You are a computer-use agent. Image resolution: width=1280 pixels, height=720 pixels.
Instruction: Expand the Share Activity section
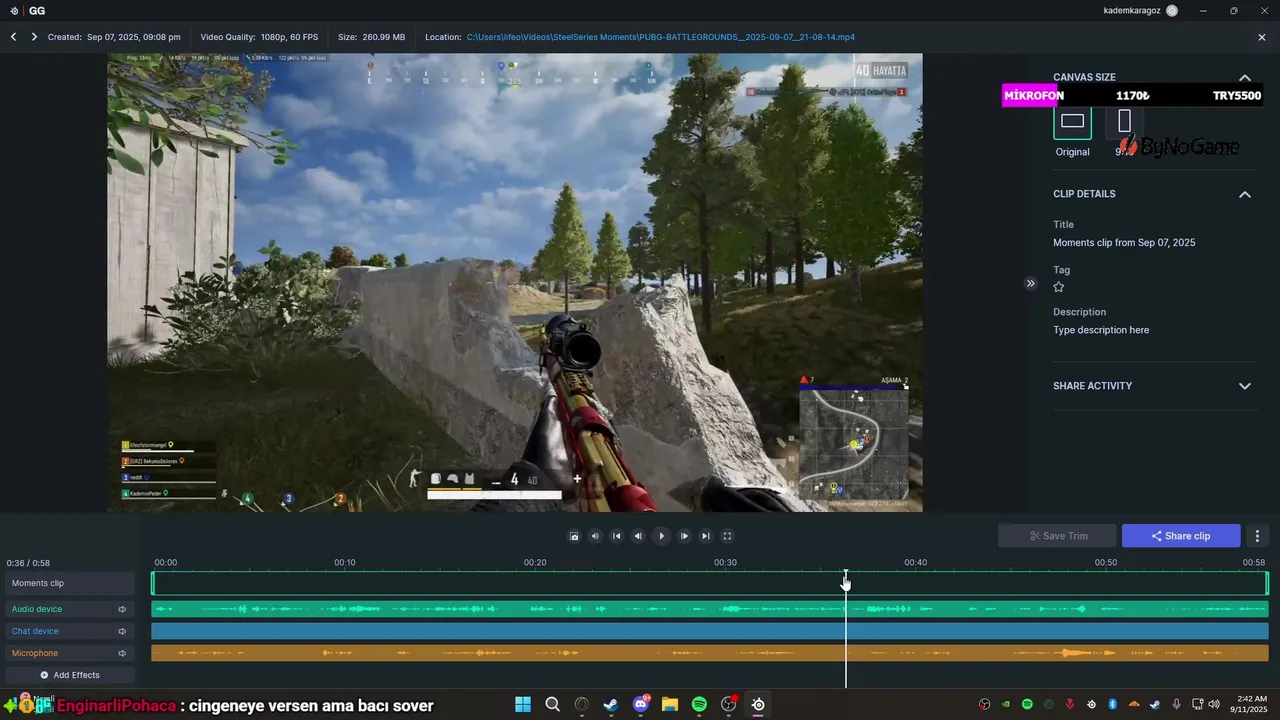point(1245,386)
